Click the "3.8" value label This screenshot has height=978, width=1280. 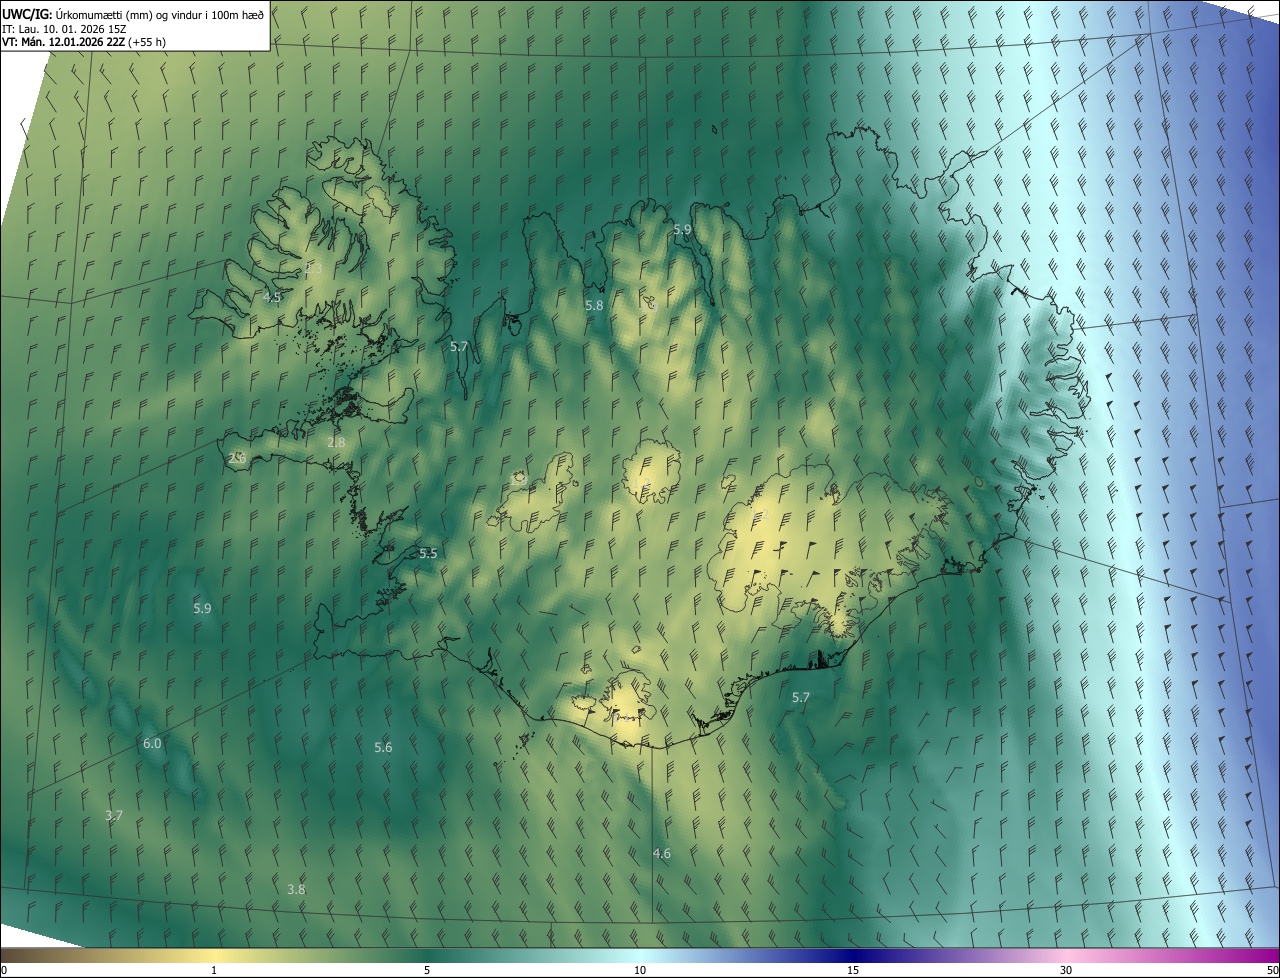tap(296, 889)
